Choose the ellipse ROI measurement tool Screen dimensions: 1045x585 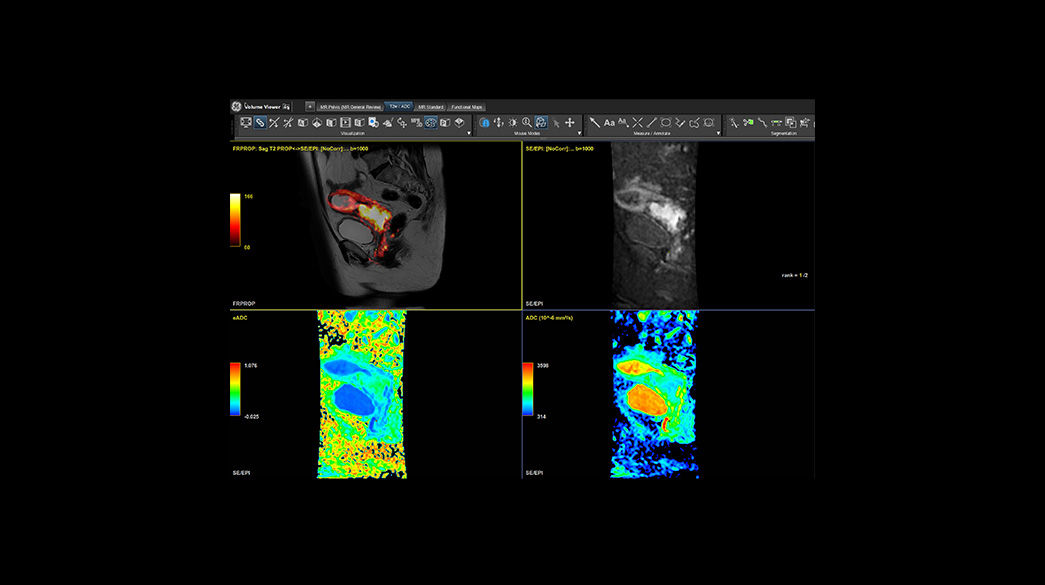(x=664, y=123)
